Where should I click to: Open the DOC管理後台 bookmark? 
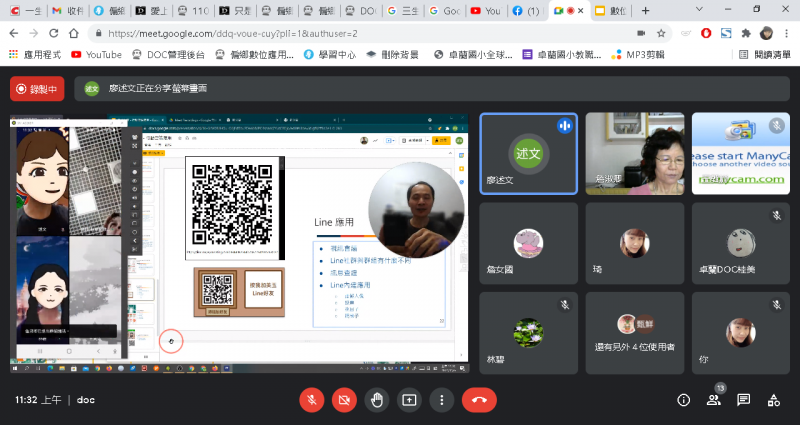tap(168, 55)
